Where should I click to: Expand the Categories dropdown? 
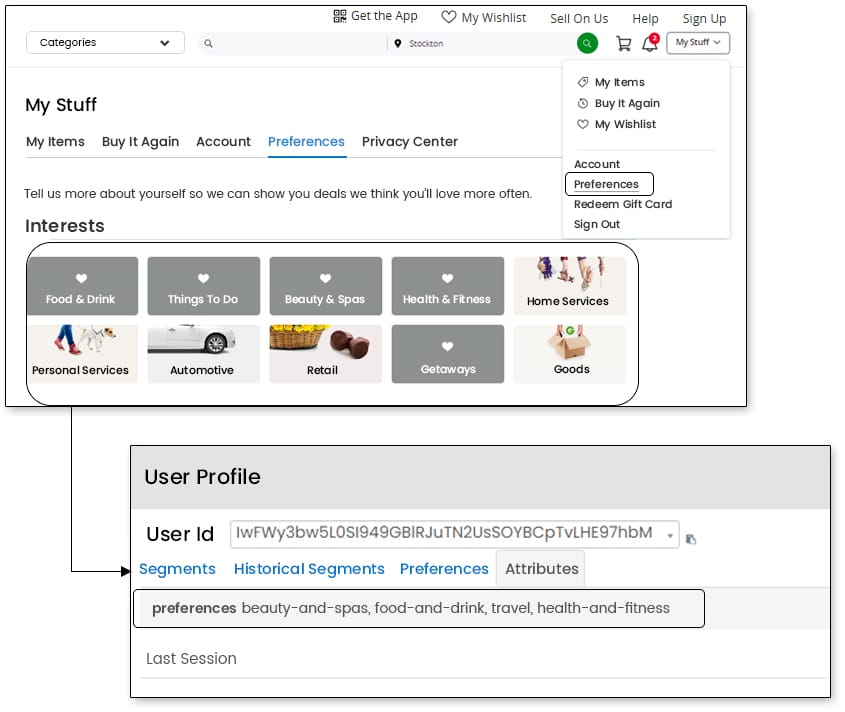click(105, 43)
